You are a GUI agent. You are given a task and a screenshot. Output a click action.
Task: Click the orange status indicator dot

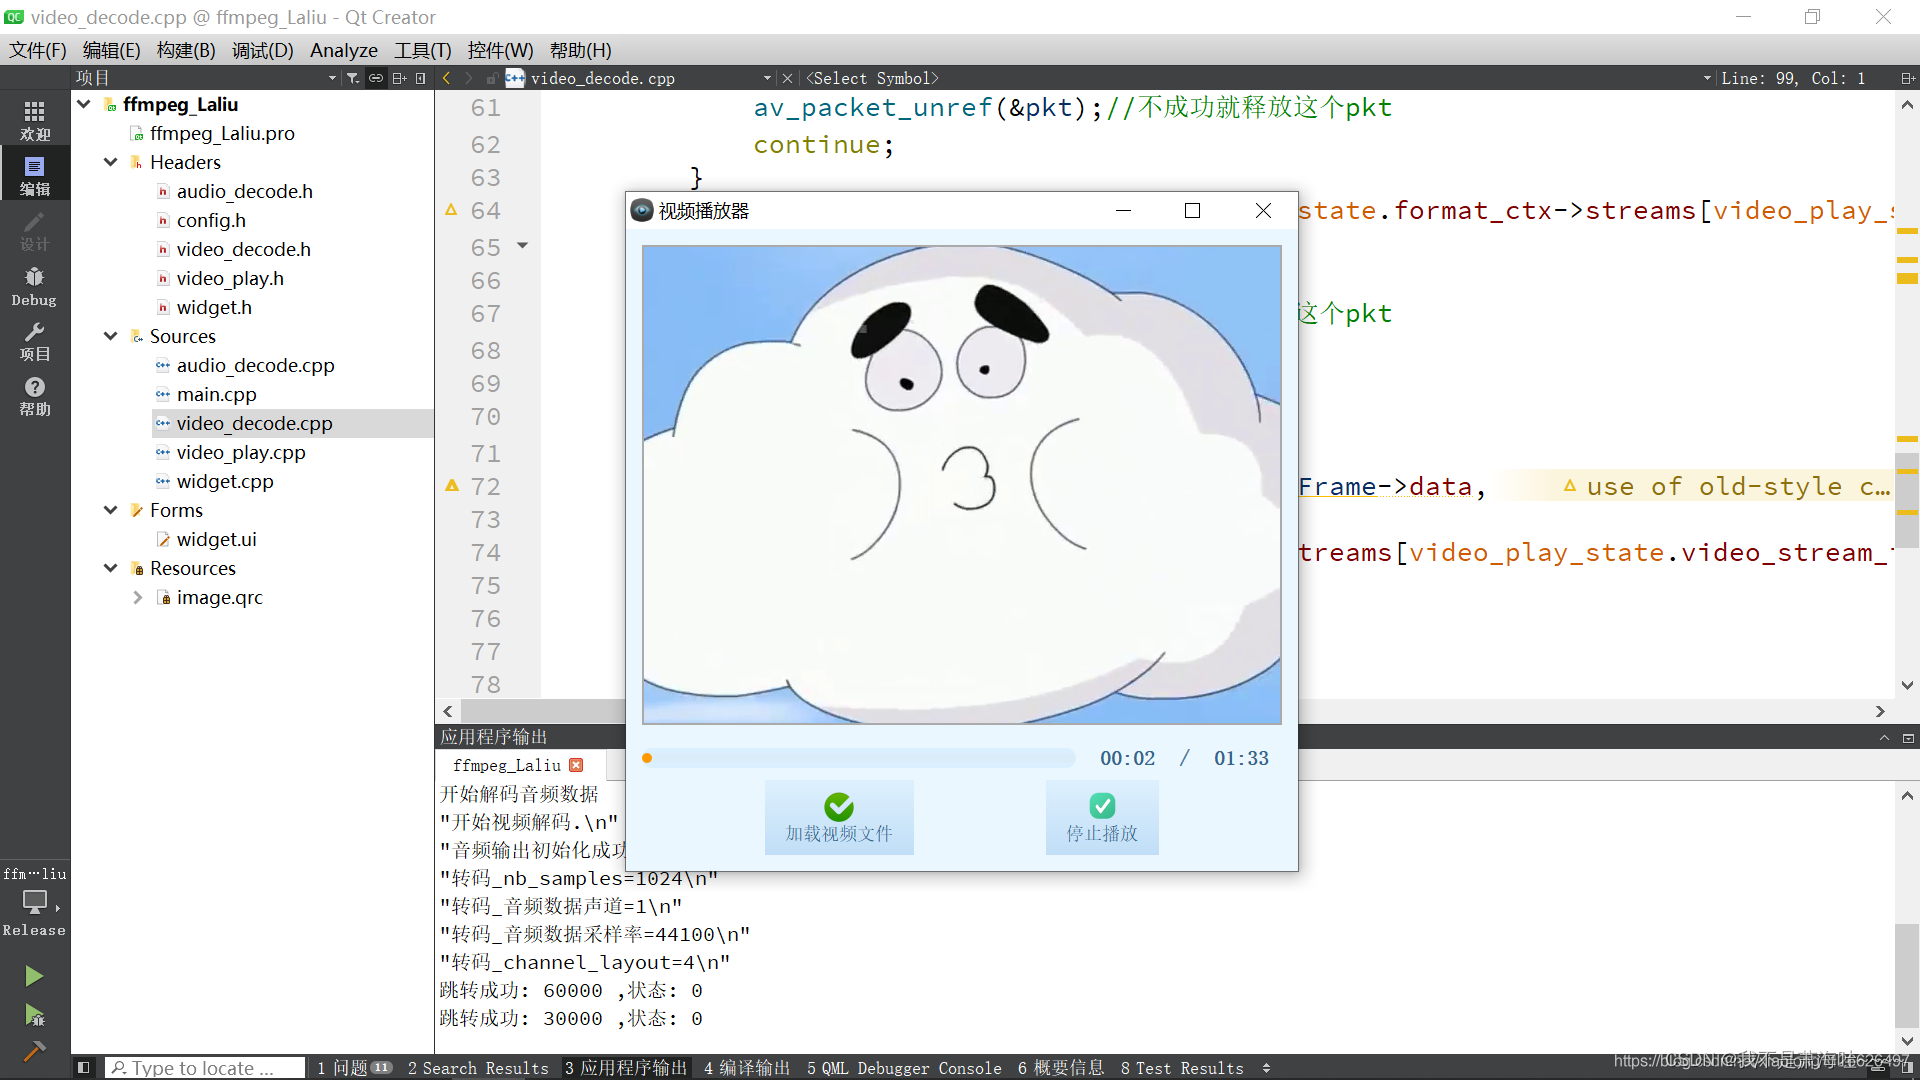pos(647,758)
